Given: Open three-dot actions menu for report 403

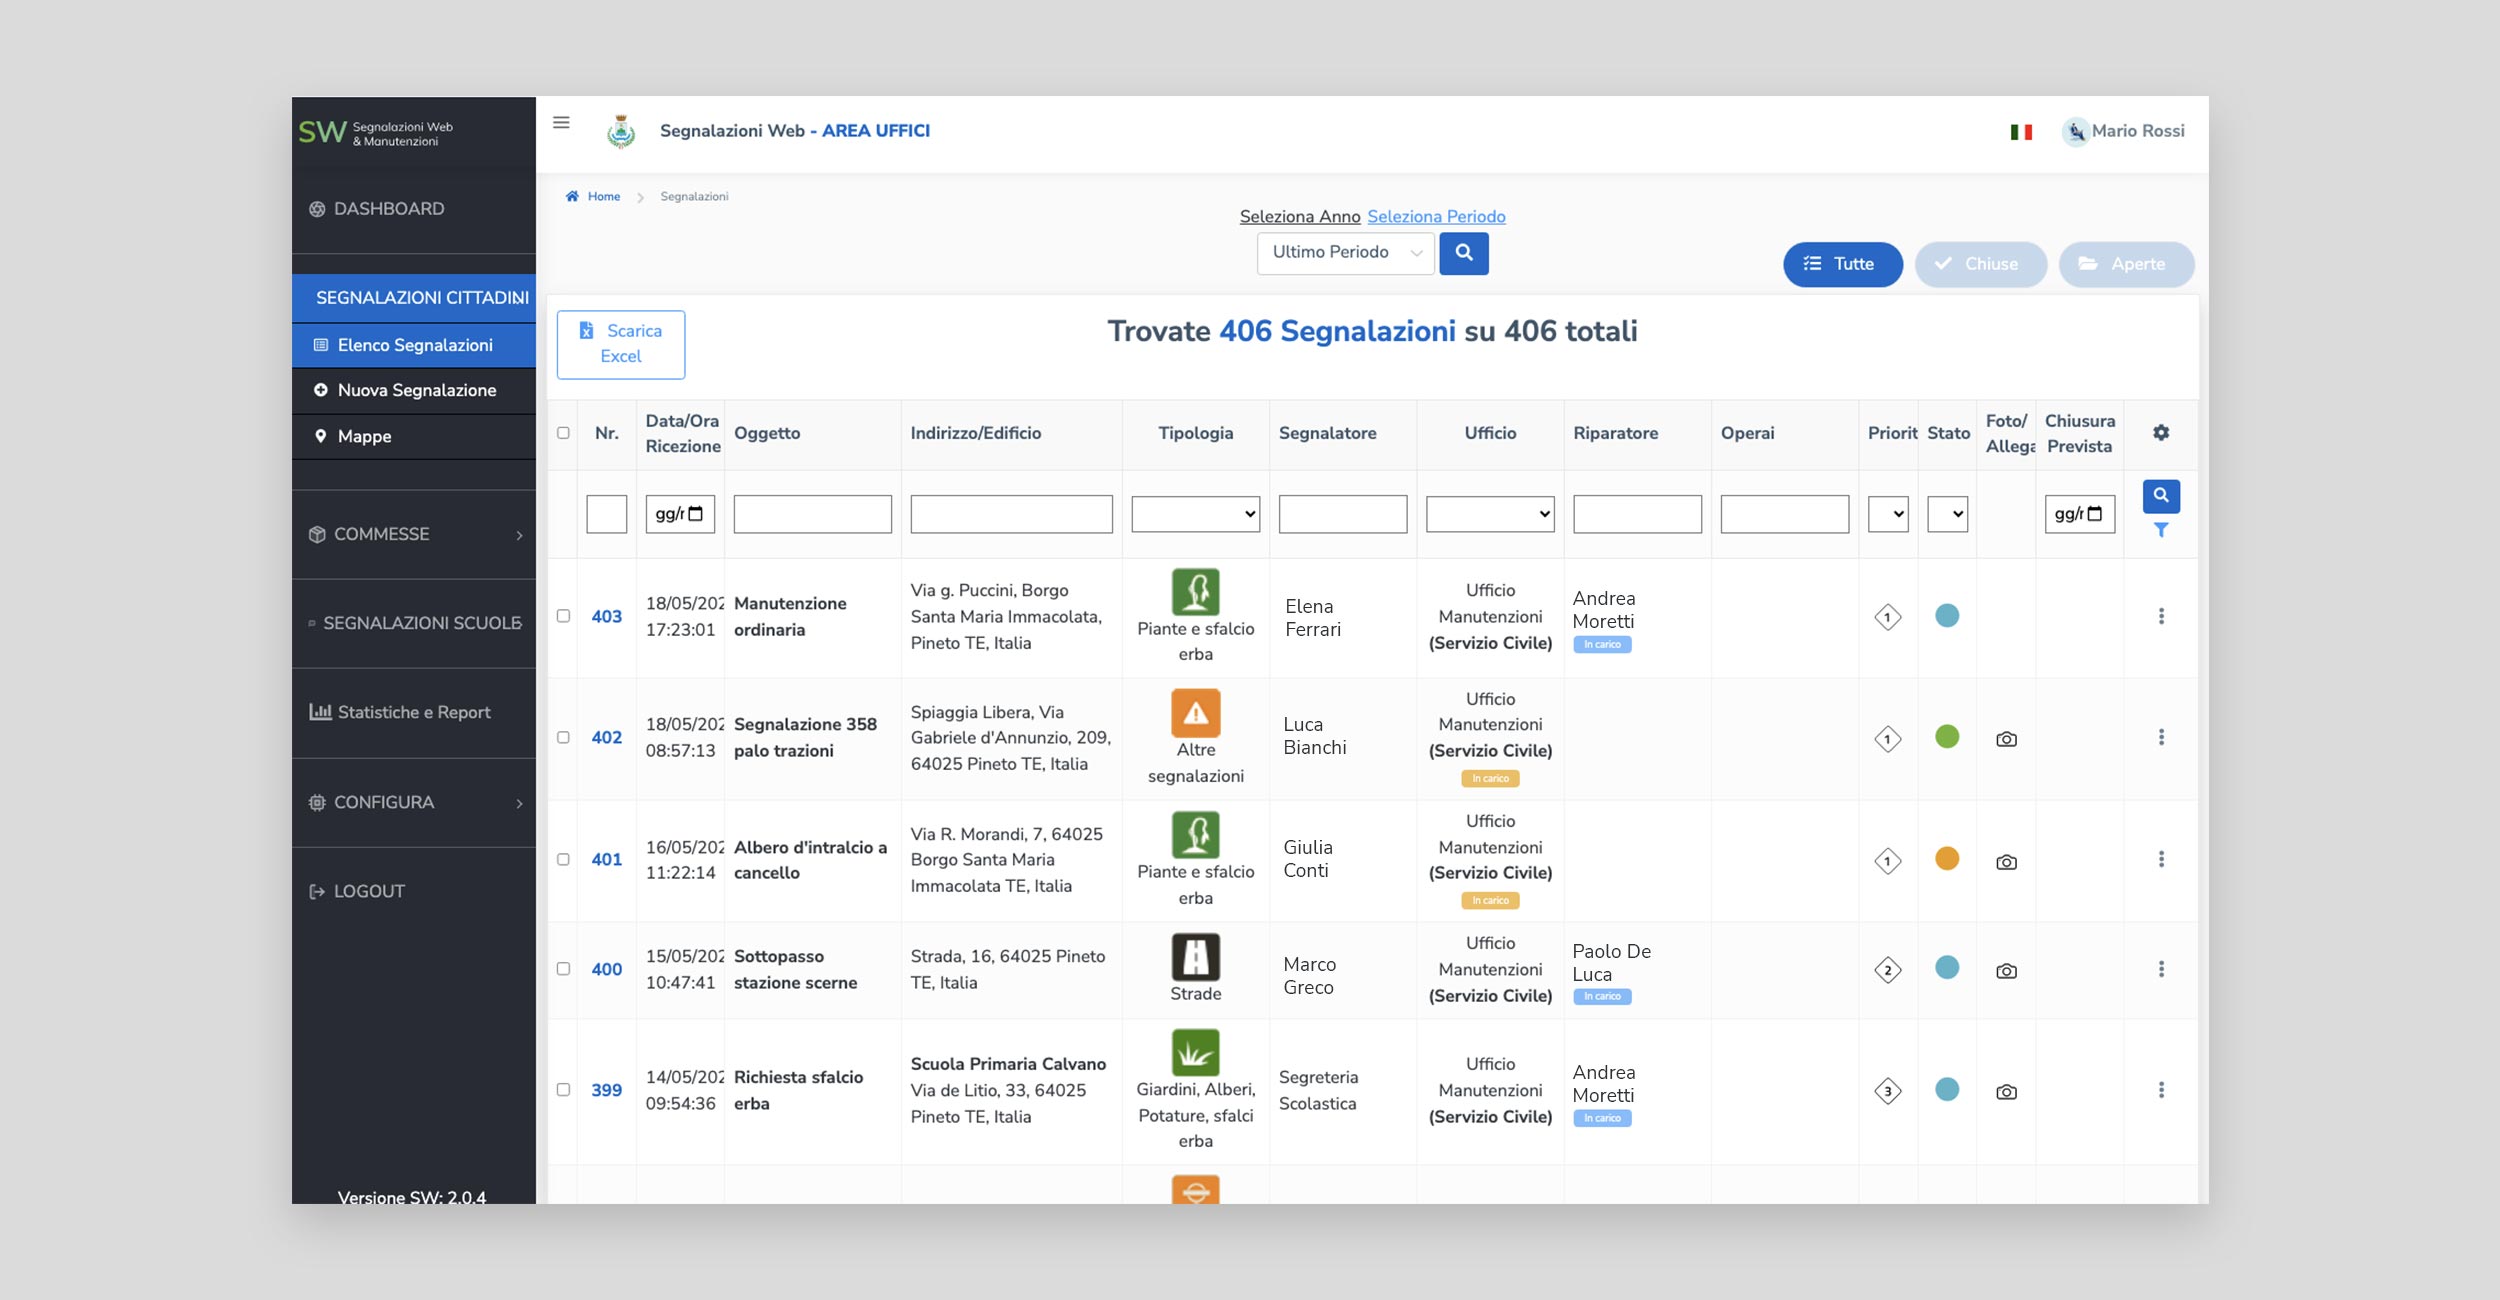Looking at the screenshot, I should (2161, 616).
